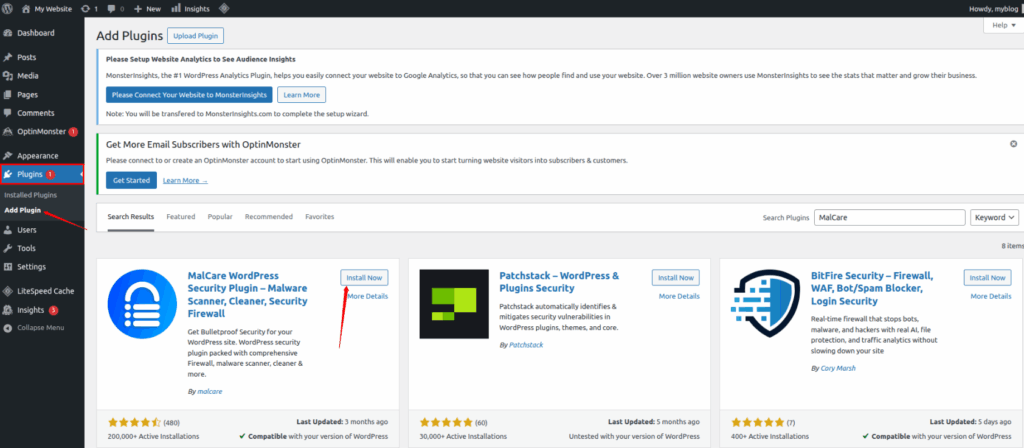Viewport: 1024px width, 448px height.
Task: Open Insights bar-chart item in admin bar
Action: coord(190,9)
